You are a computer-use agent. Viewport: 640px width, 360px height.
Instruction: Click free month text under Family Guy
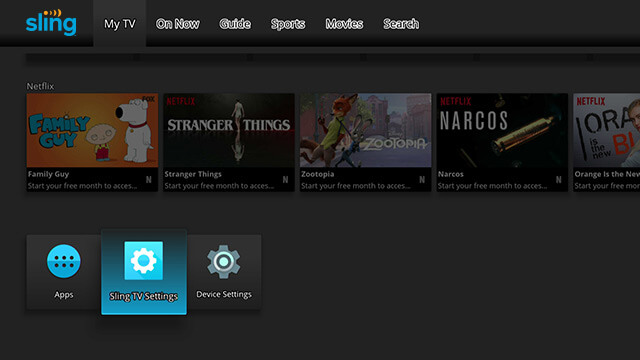tap(82, 186)
